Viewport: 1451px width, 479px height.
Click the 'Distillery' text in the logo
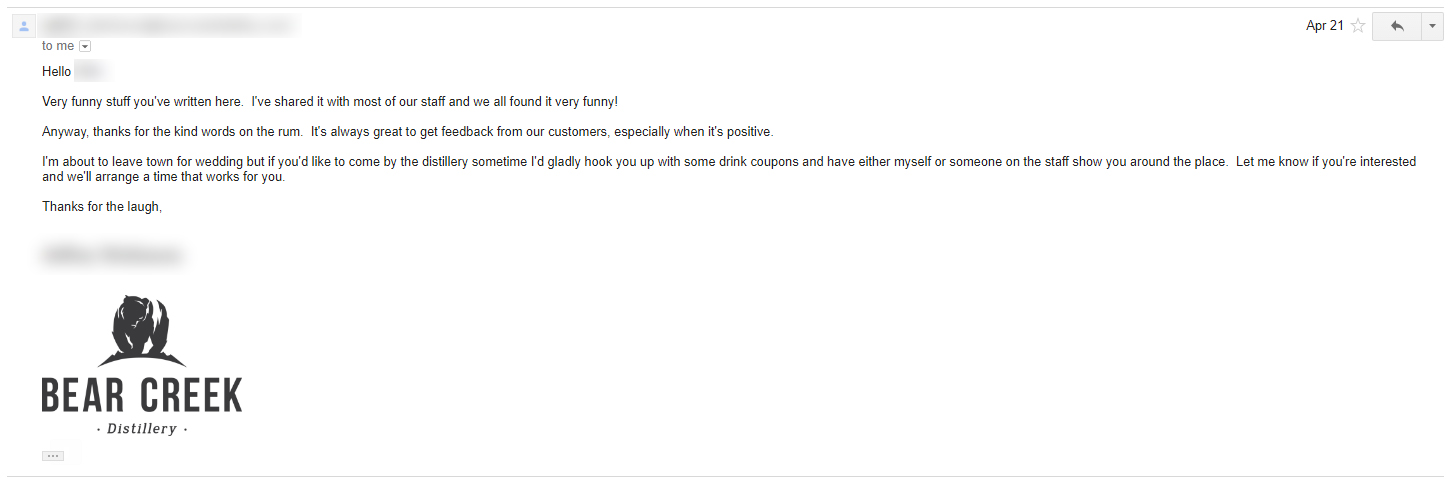coord(142,429)
